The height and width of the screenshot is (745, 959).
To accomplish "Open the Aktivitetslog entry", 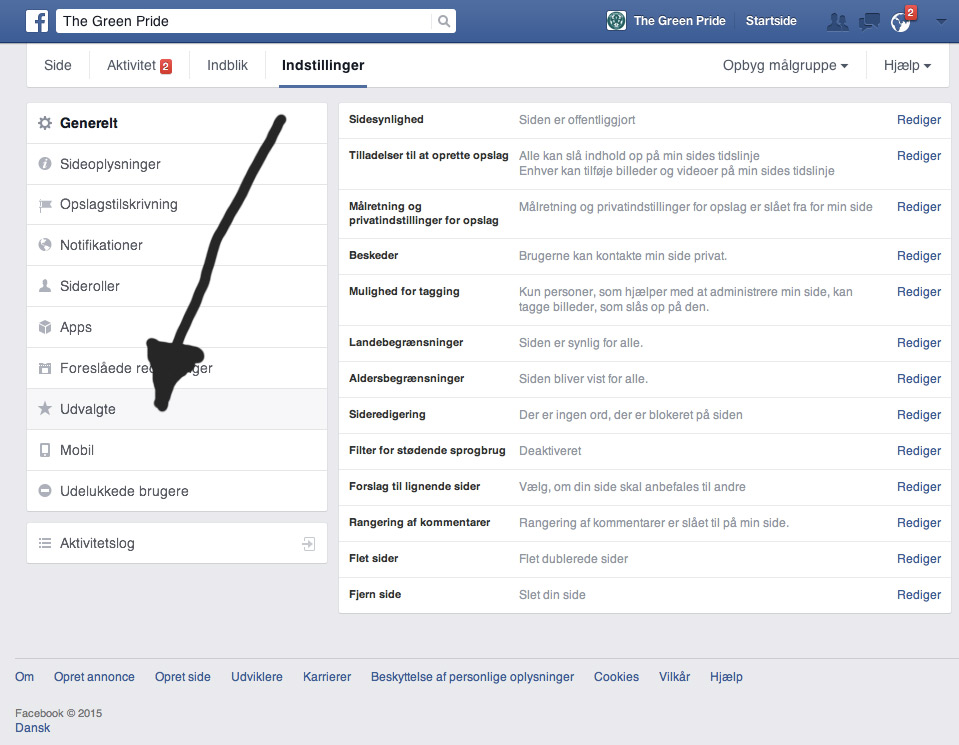I will click(x=97, y=544).
